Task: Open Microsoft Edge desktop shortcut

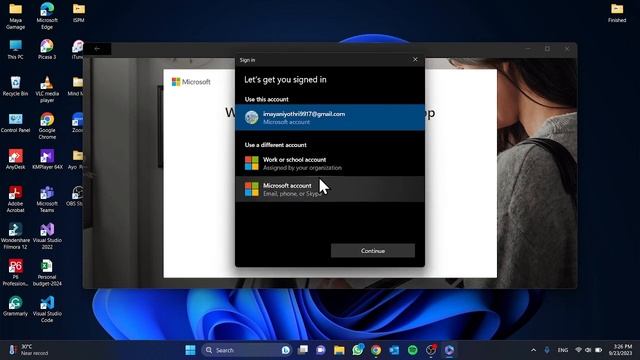Action: click(x=47, y=16)
